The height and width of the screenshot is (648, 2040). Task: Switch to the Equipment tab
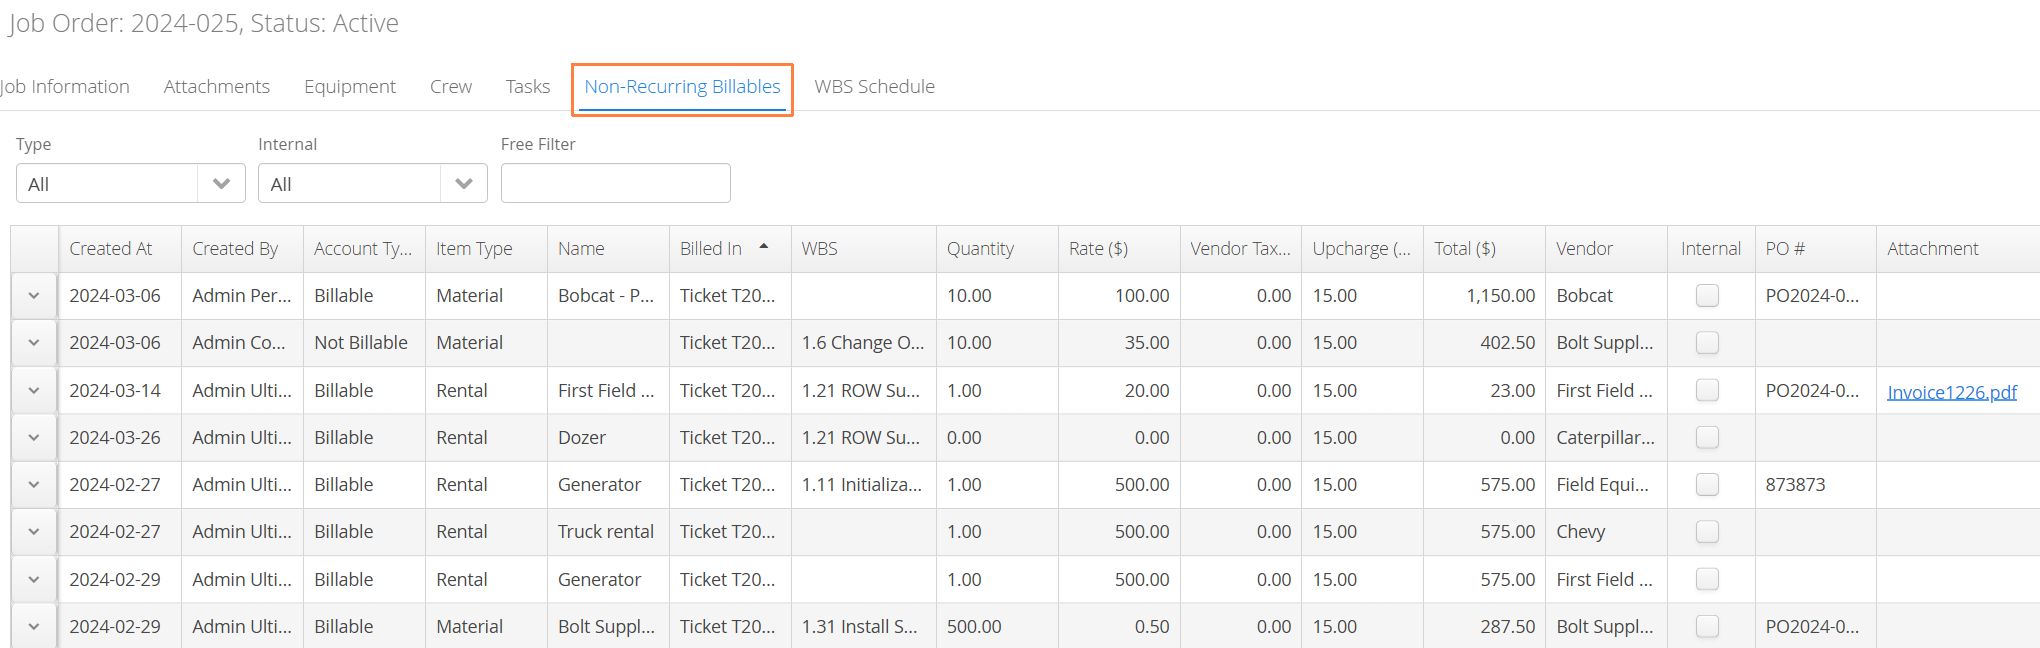[x=350, y=87]
